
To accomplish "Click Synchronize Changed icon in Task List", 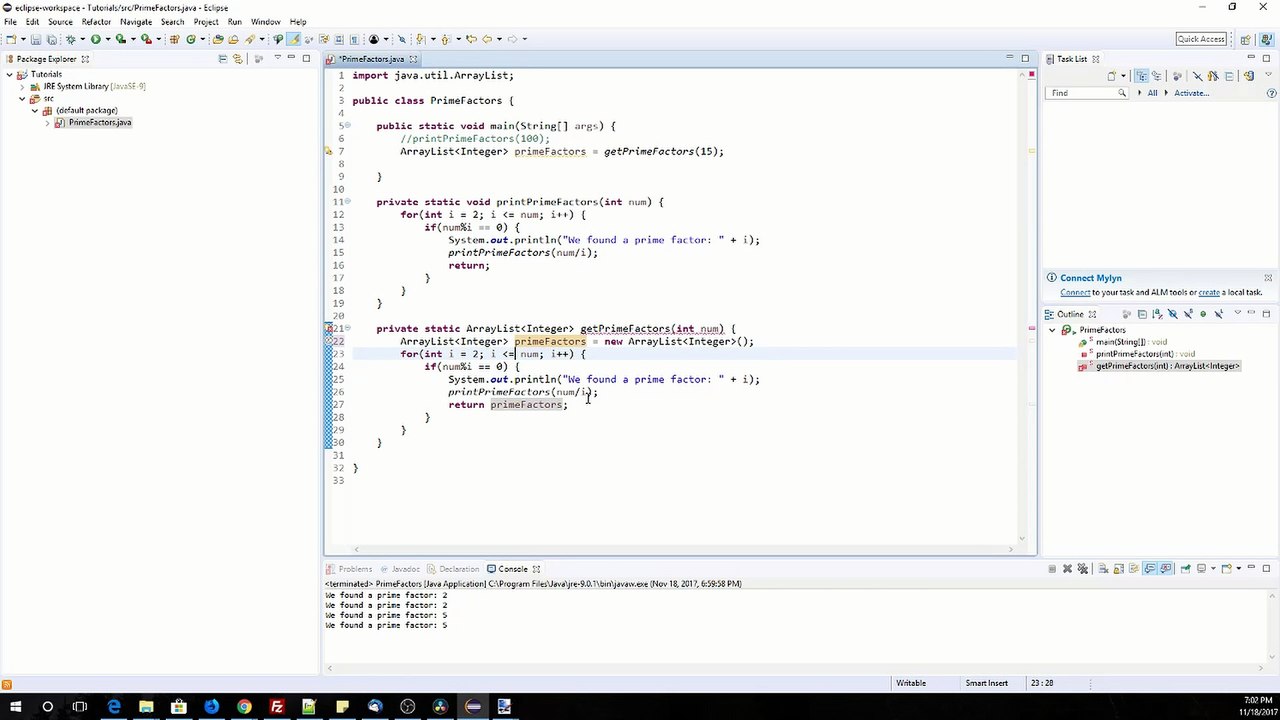I will coord(1249,76).
